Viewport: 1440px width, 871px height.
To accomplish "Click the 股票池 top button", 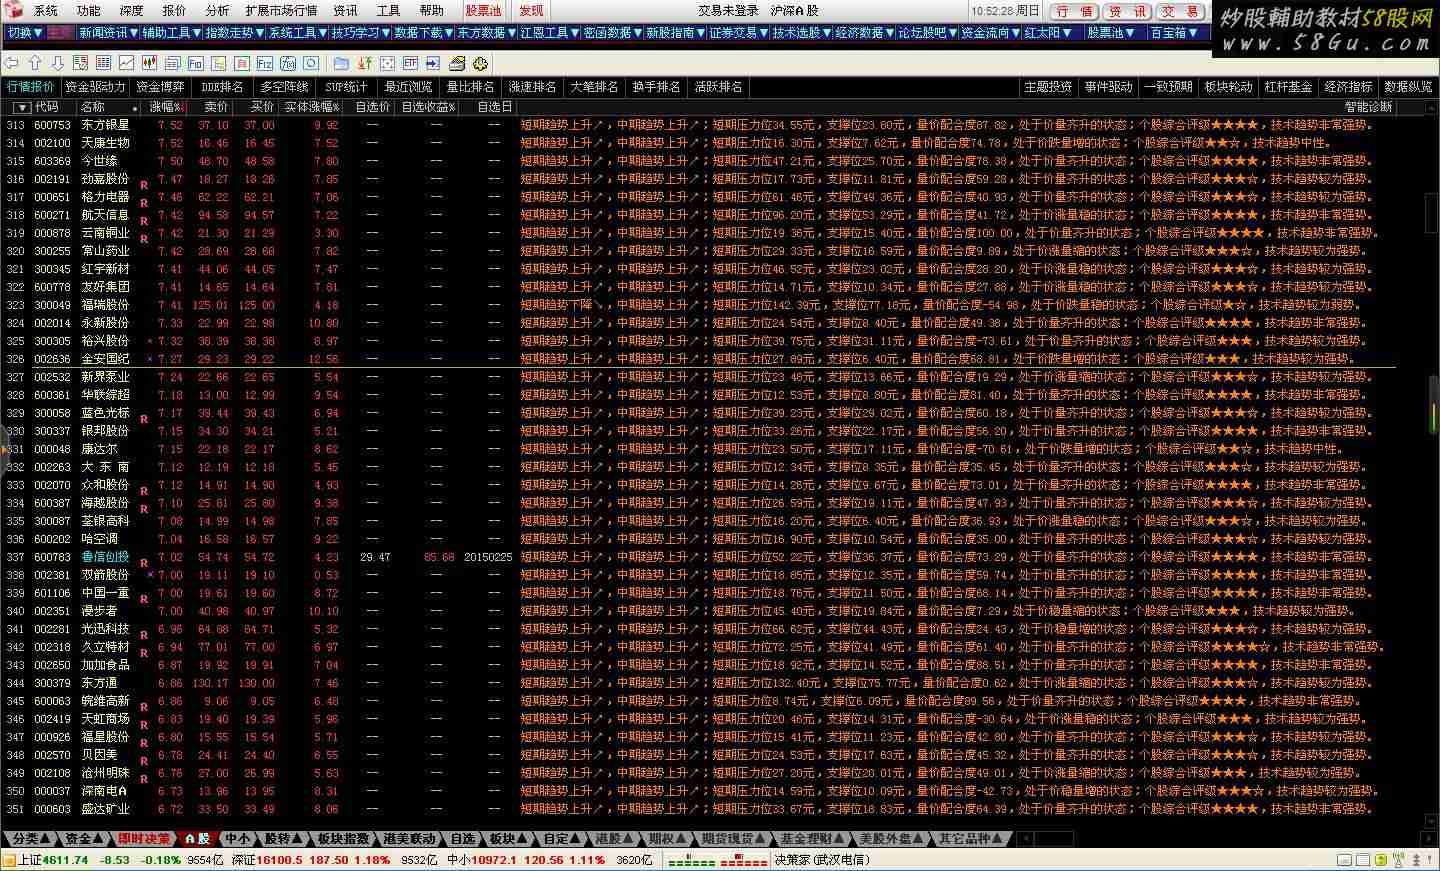I will (484, 11).
